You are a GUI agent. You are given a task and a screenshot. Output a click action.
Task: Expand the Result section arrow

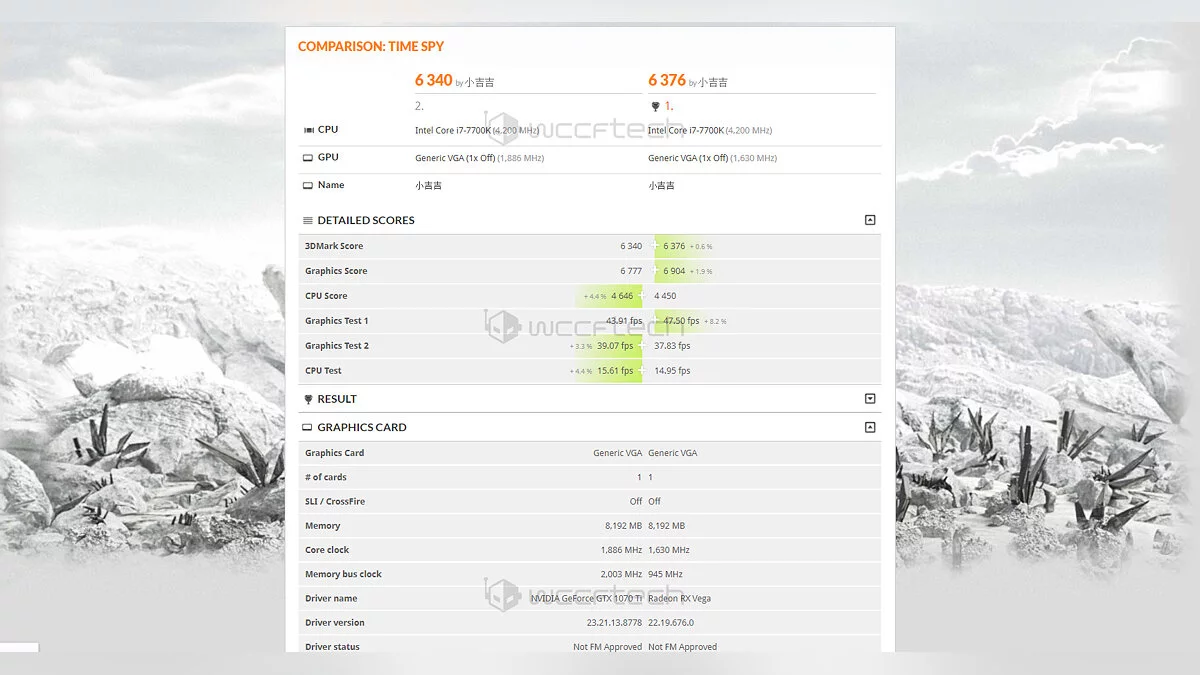click(870, 399)
